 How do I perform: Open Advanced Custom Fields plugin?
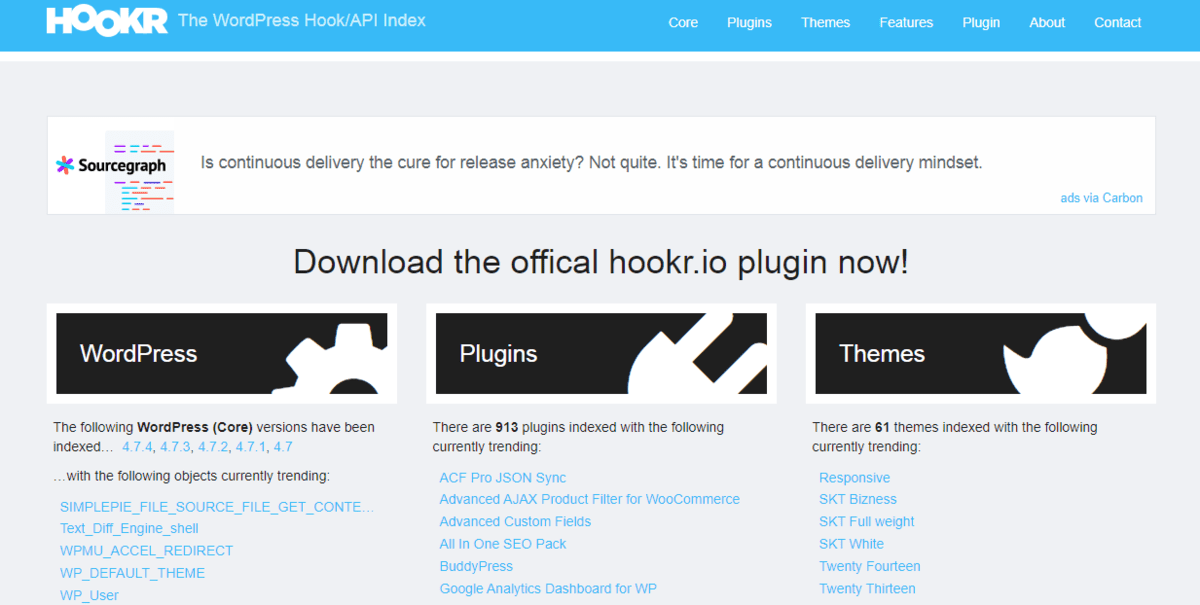tap(515, 521)
